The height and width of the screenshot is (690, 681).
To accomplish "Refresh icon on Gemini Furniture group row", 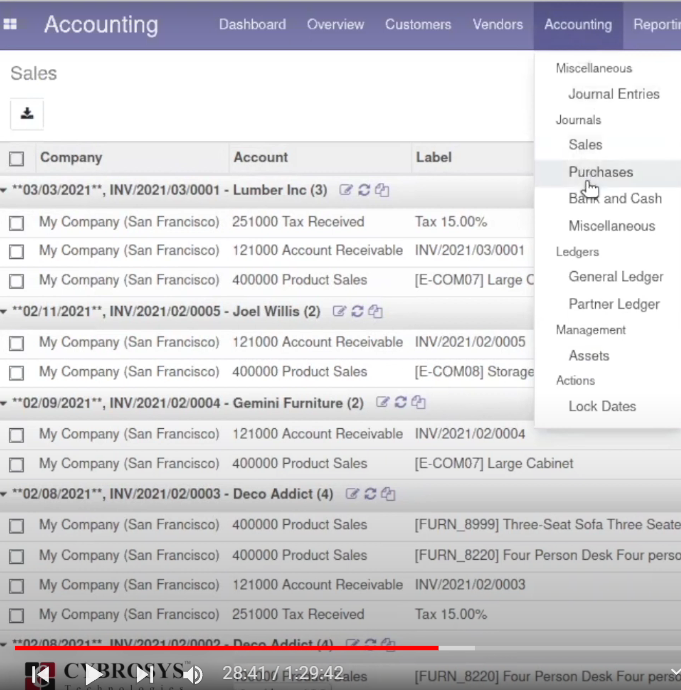I will 400,402.
